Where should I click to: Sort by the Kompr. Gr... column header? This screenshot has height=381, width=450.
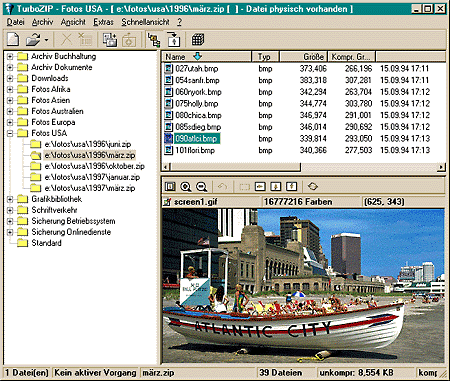pyautogui.click(x=352, y=57)
